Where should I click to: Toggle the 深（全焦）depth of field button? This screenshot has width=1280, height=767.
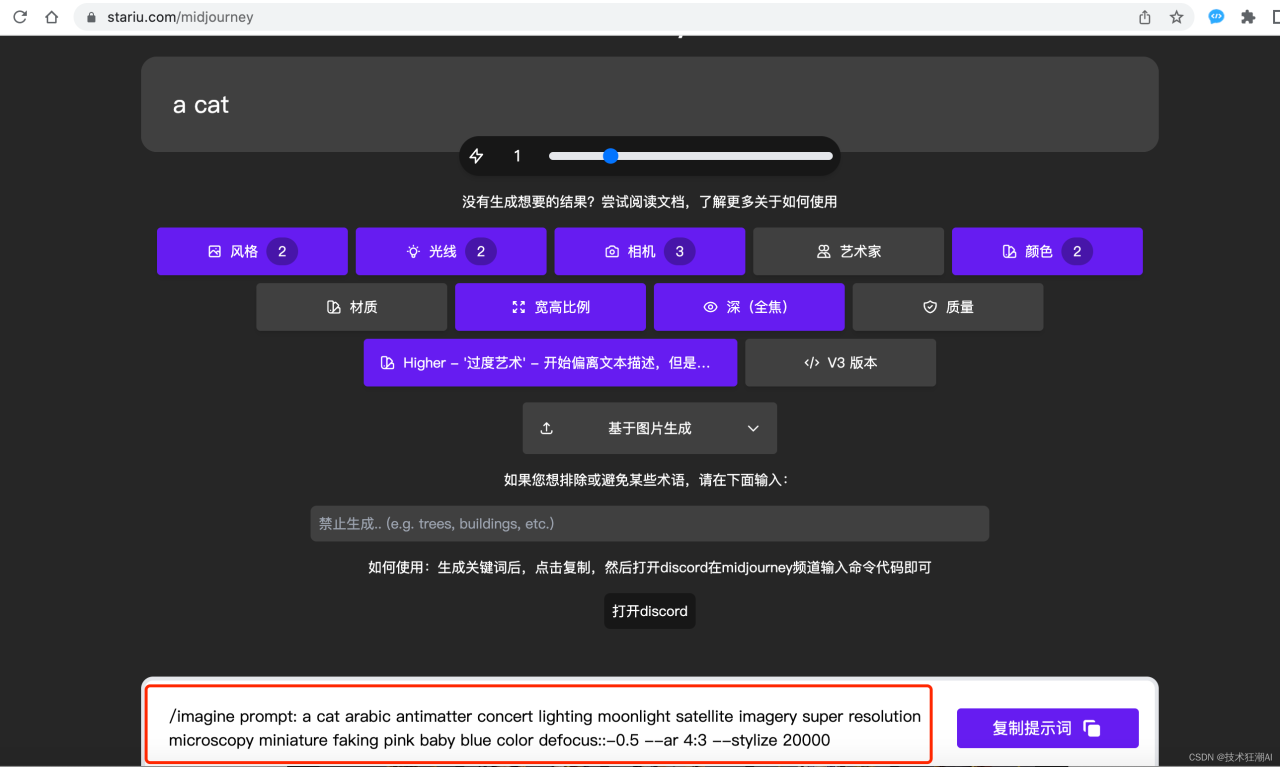[x=749, y=307]
